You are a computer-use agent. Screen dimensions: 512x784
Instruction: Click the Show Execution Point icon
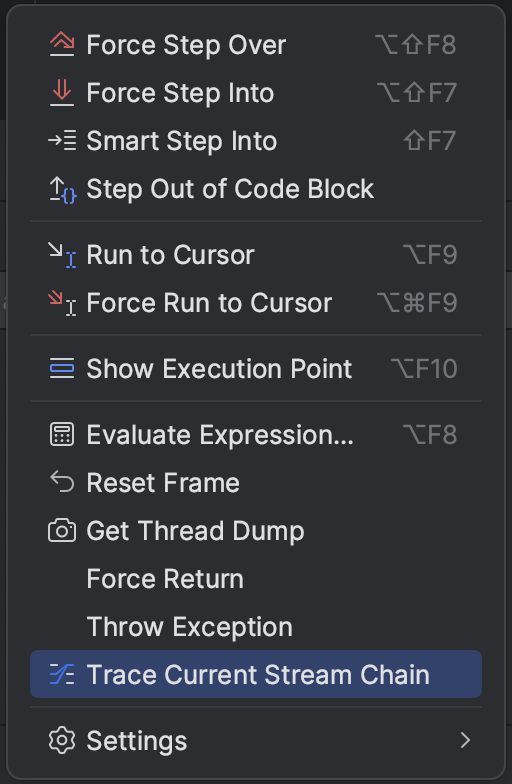pos(62,368)
